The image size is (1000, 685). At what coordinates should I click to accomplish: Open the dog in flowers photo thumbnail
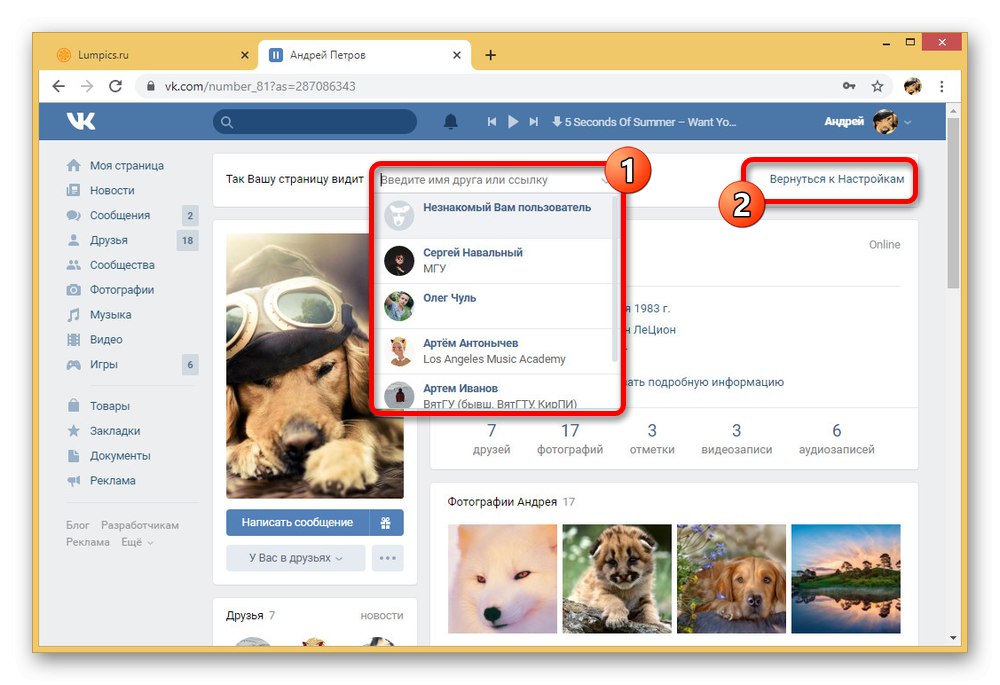tap(731, 578)
